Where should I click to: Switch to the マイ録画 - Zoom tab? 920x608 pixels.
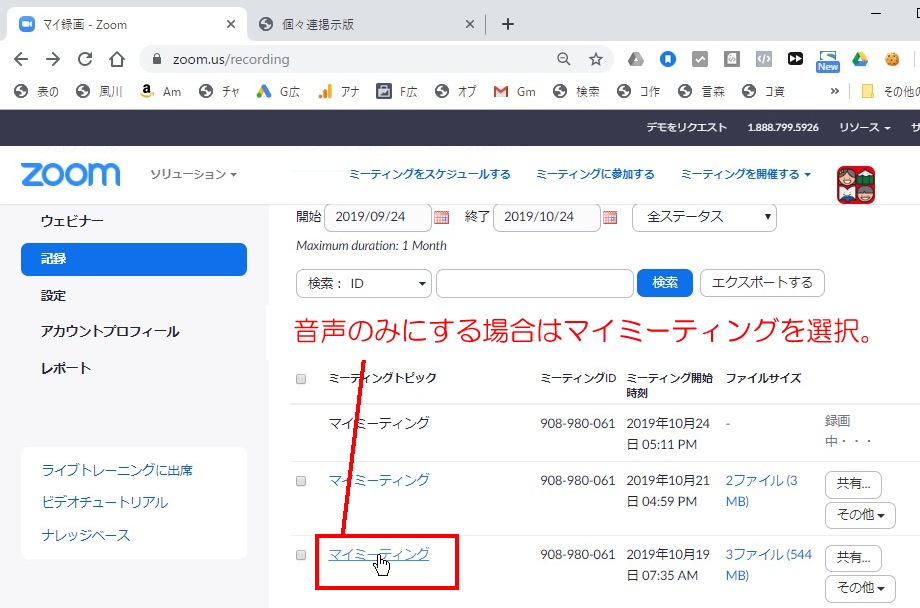pos(126,24)
